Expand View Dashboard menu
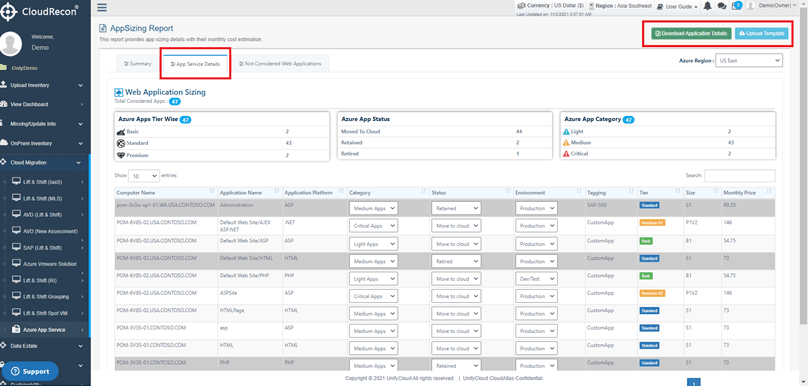The width and height of the screenshot is (808, 386). 44,104
